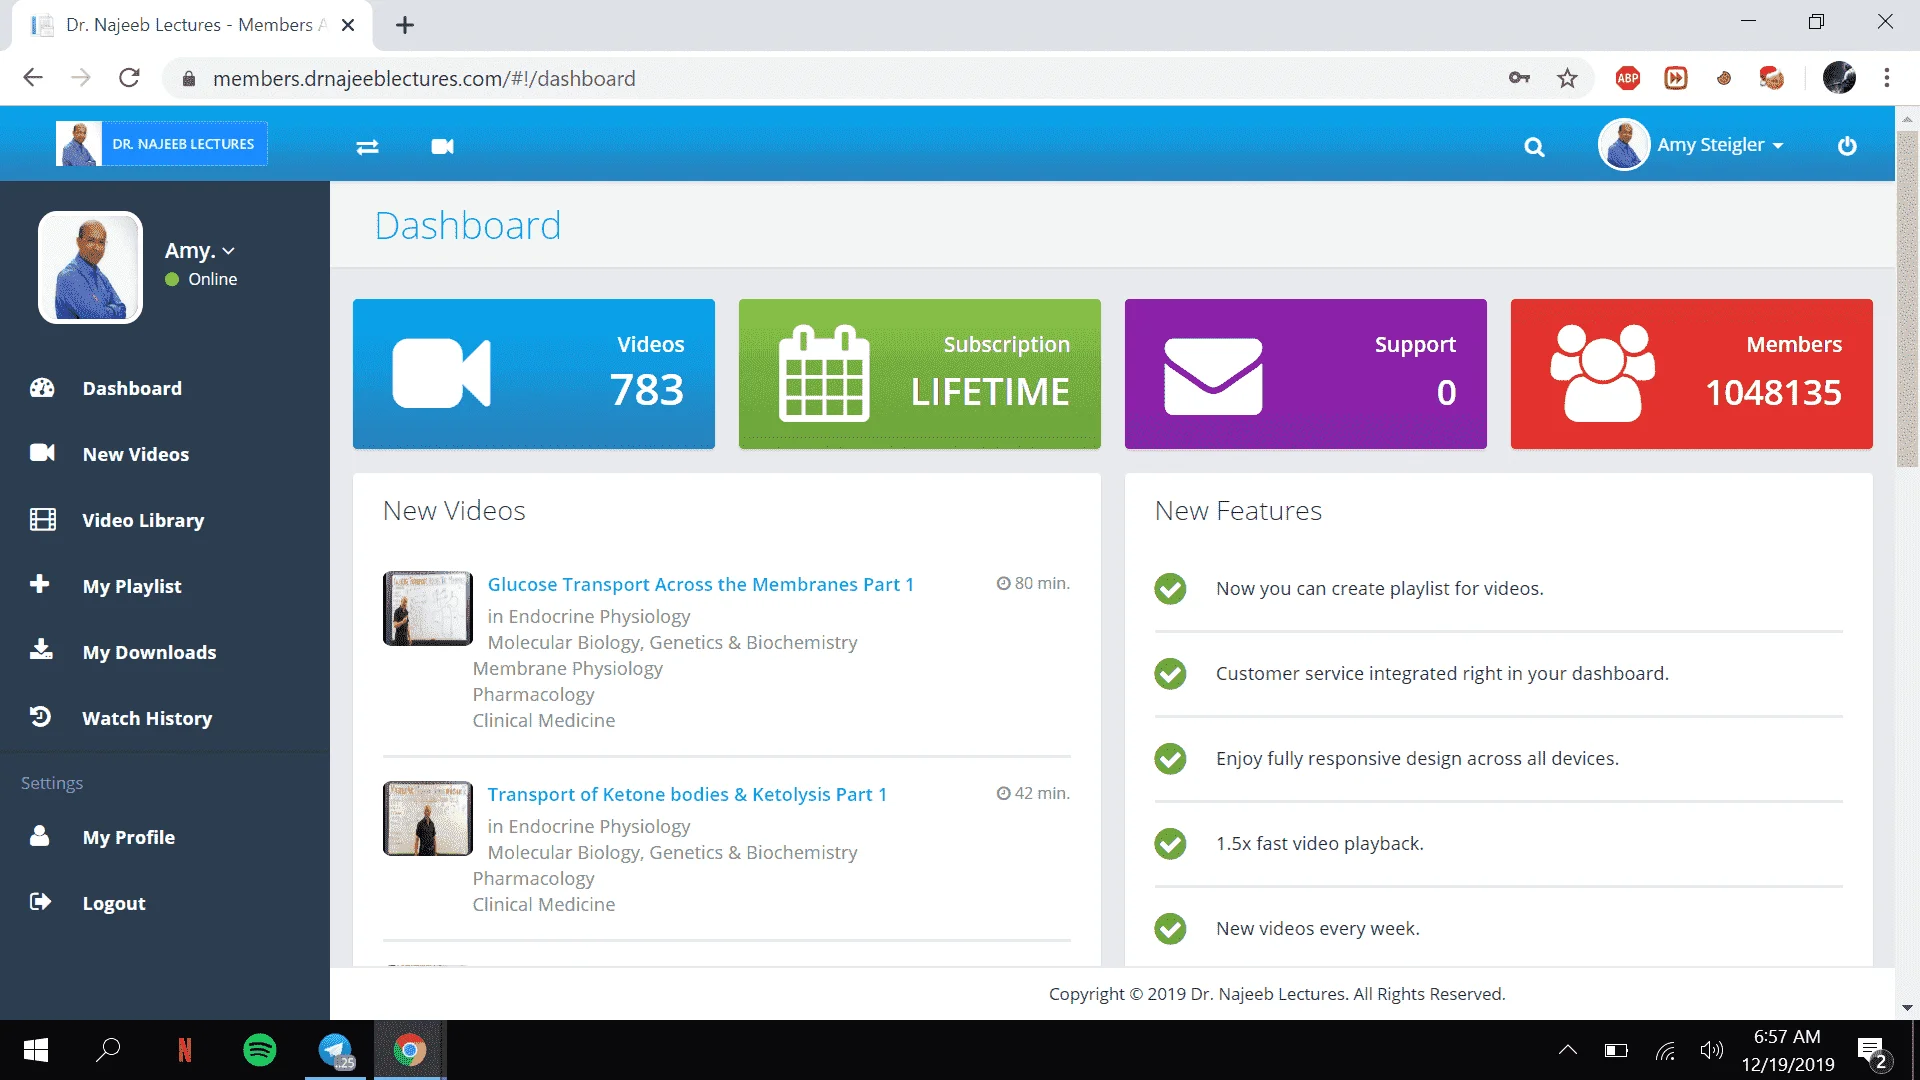Click the power icon in header
The width and height of the screenshot is (1920, 1080).
pyautogui.click(x=1847, y=146)
